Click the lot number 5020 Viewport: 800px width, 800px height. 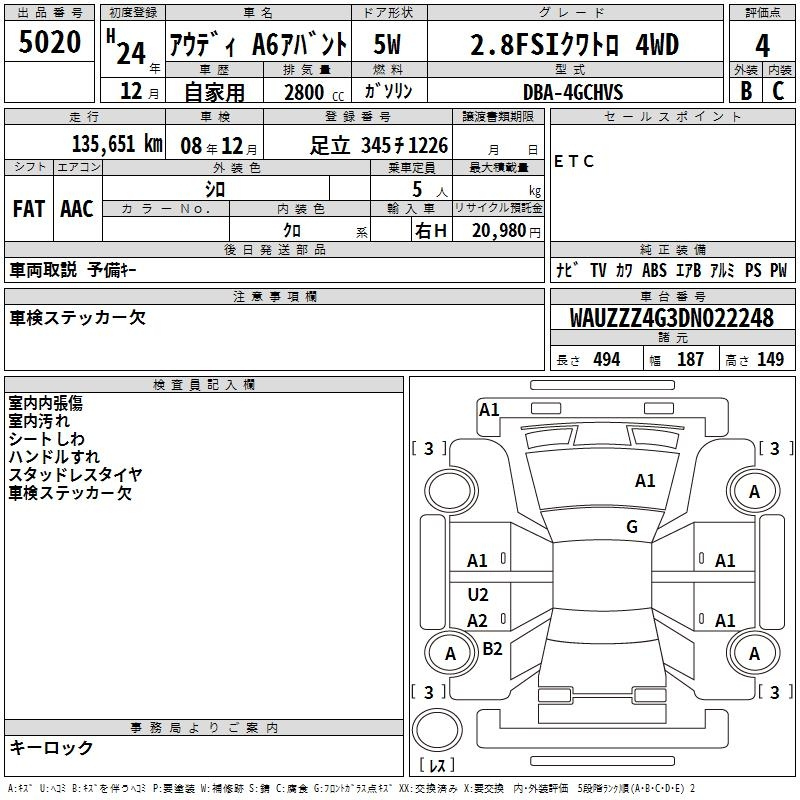[x=50, y=43]
